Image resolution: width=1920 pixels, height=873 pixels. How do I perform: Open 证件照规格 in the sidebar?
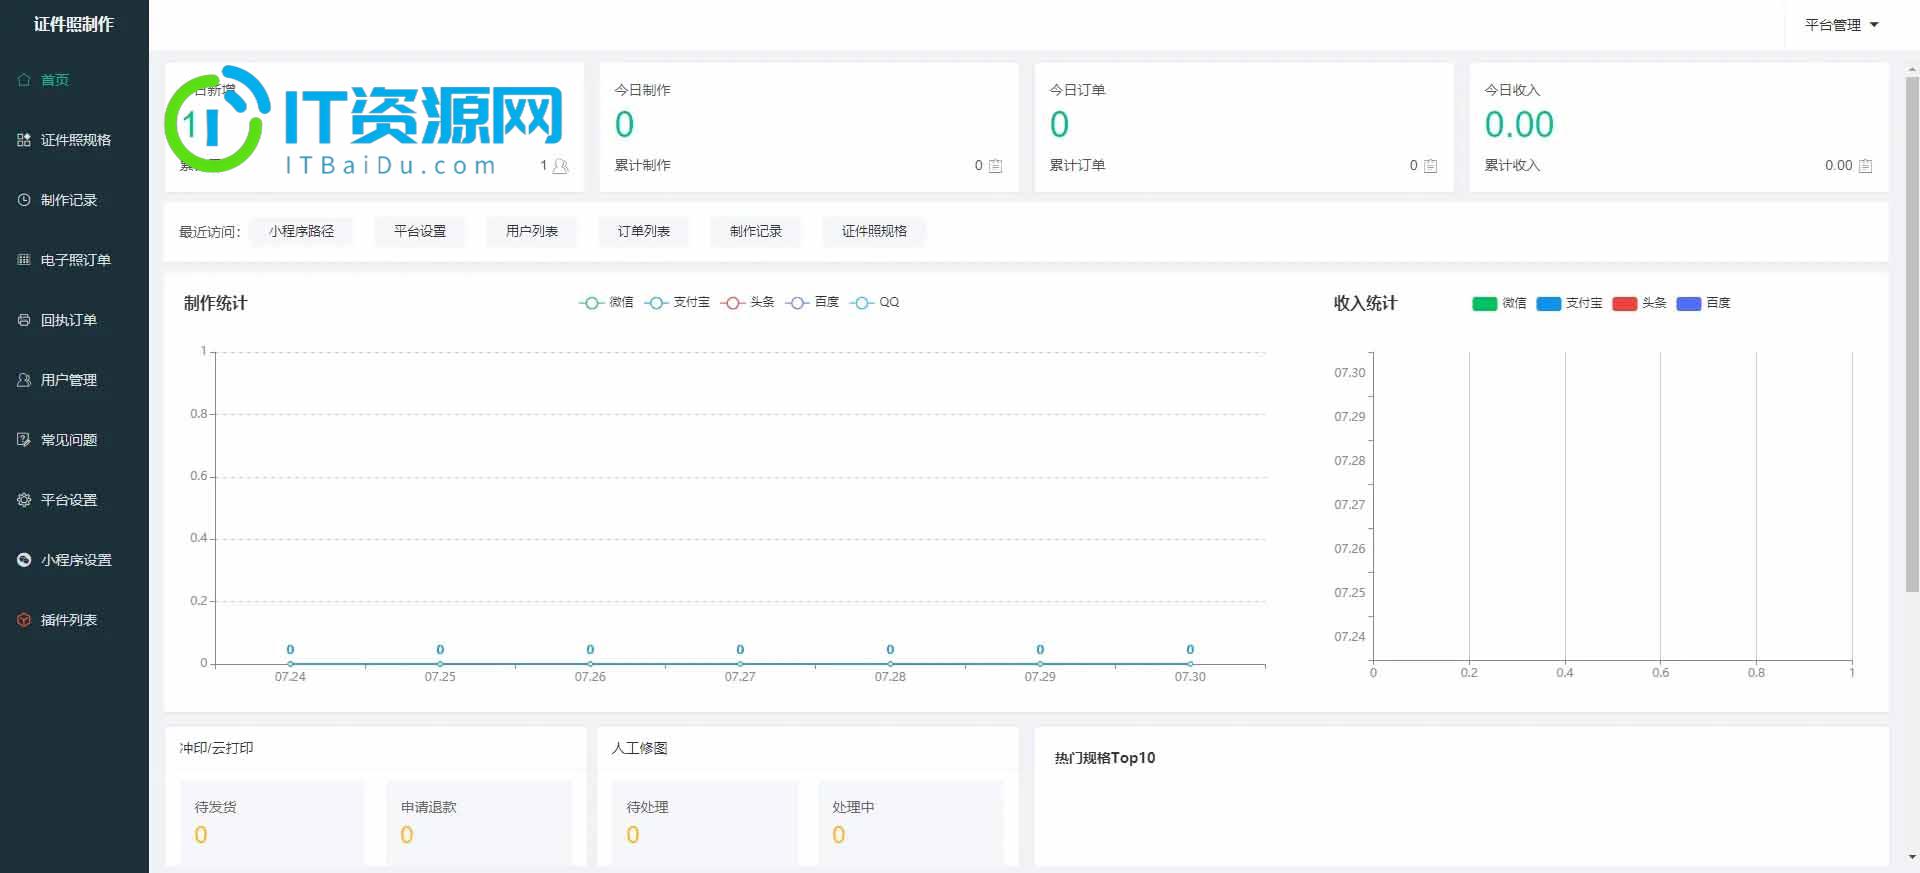point(74,140)
